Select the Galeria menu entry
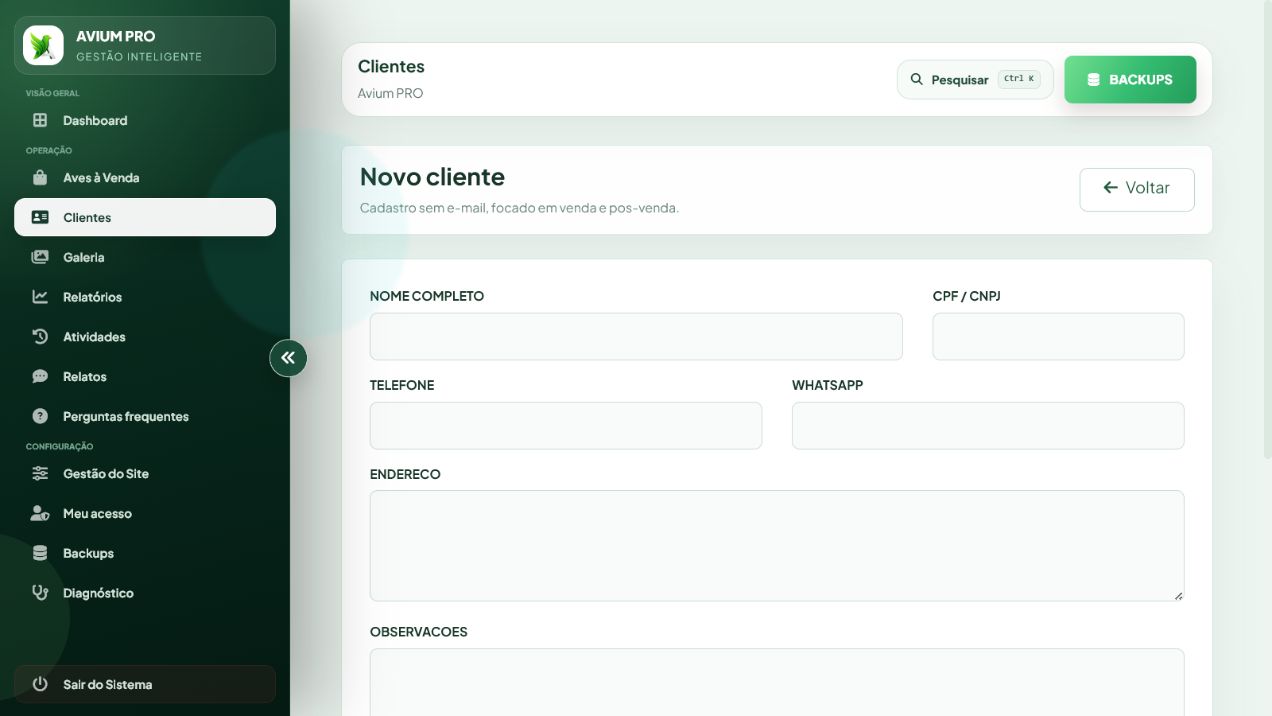The image size is (1272, 716). point(145,257)
